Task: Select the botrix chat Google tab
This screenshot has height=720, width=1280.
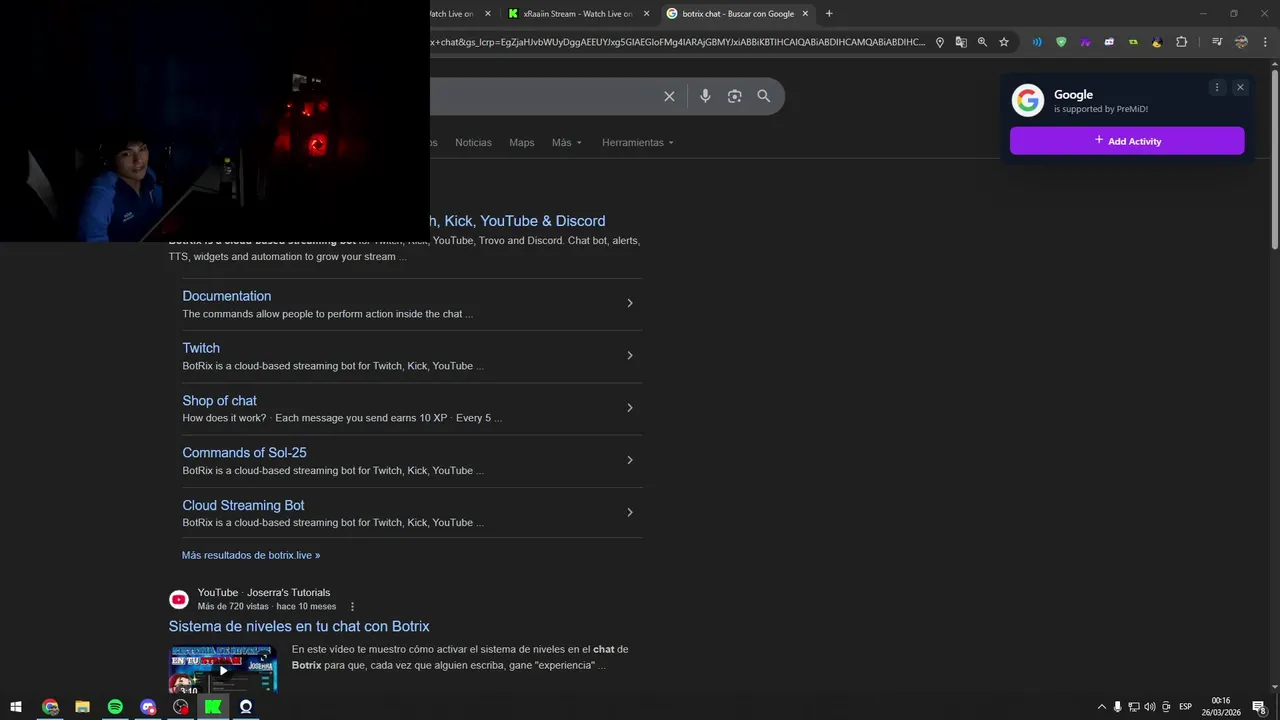Action: [x=738, y=14]
